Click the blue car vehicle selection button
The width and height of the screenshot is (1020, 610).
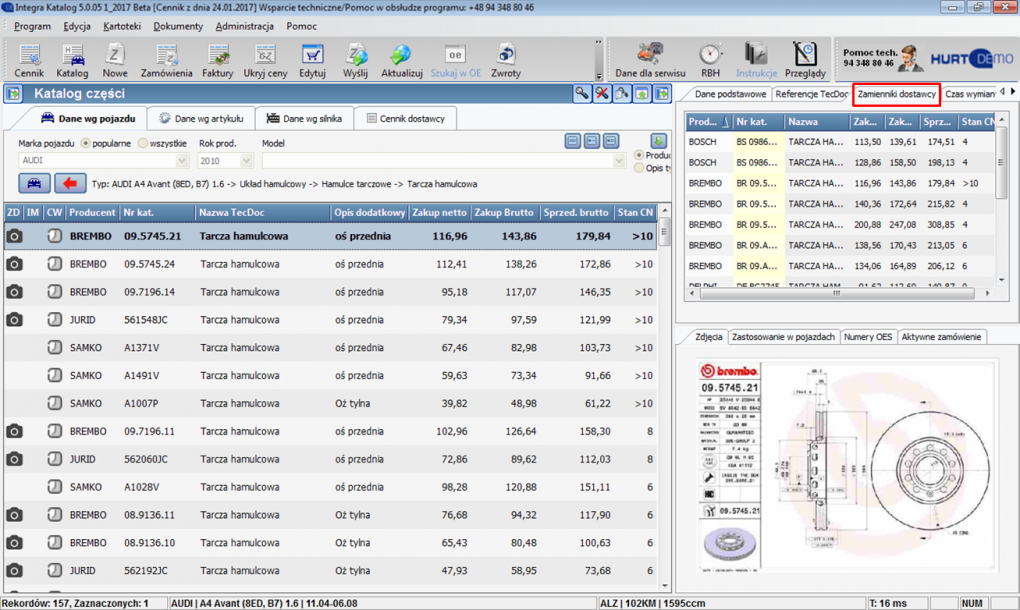[x=34, y=183]
